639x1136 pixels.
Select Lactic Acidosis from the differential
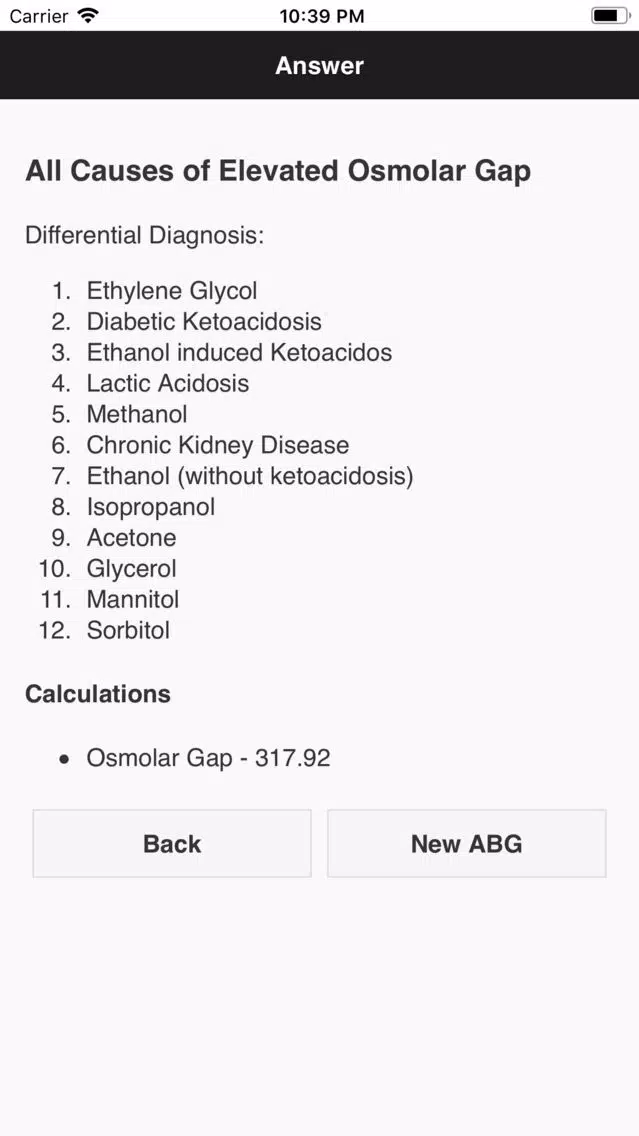pos(168,384)
